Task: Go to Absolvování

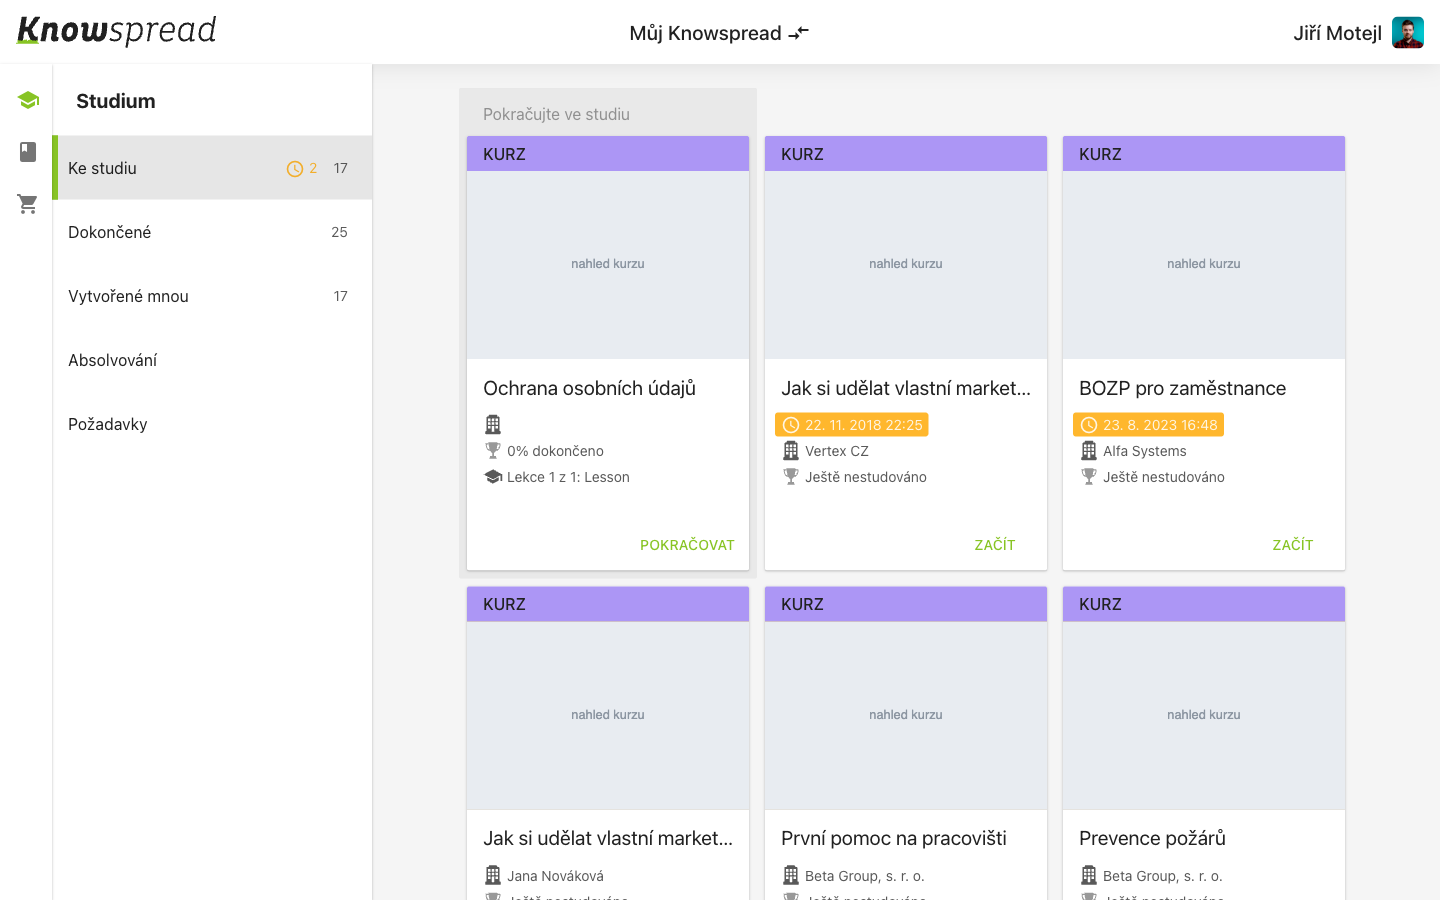Action: click(x=212, y=360)
